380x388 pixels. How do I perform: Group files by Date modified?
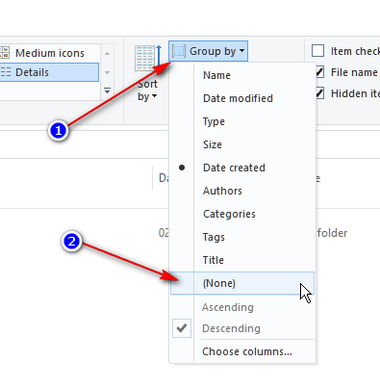pos(238,98)
